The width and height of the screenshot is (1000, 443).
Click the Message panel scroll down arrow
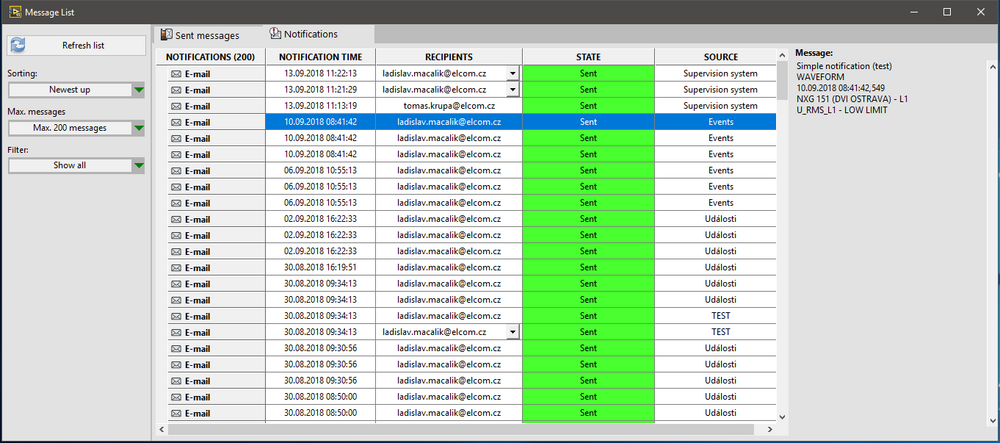point(992,420)
